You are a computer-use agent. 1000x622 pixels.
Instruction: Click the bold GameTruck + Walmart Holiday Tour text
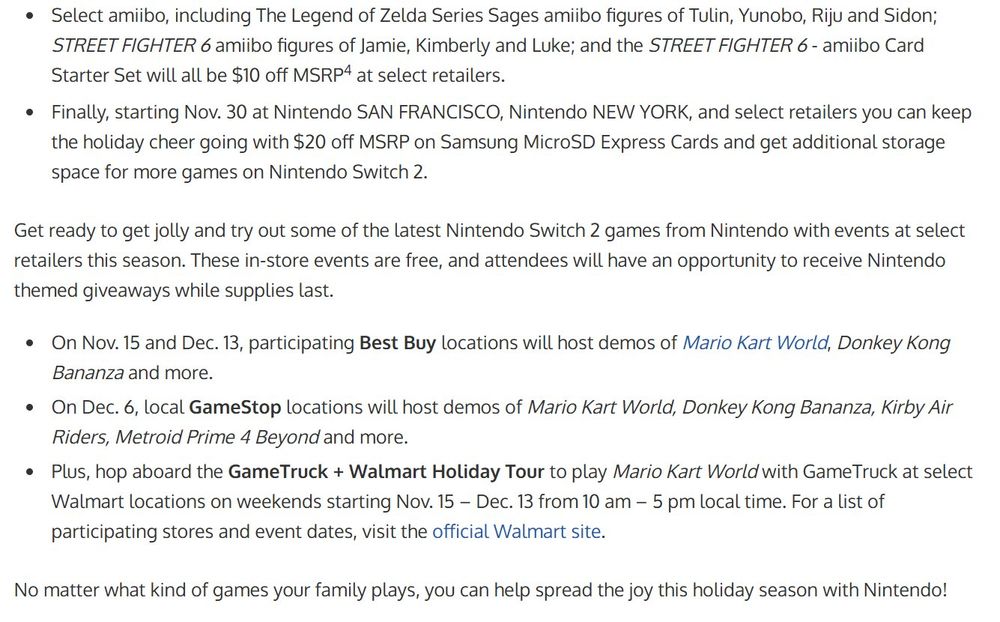click(x=386, y=471)
